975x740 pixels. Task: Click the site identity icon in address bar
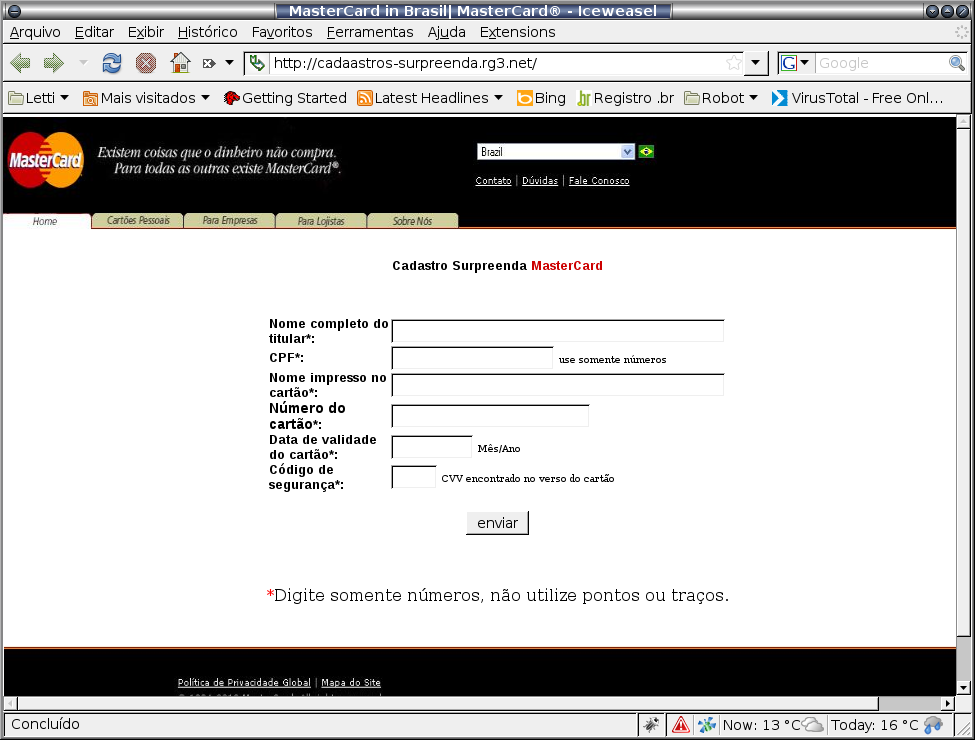tap(257, 63)
